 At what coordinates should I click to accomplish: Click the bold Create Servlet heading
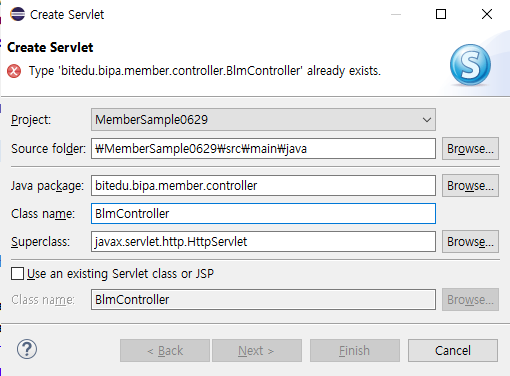[50, 47]
